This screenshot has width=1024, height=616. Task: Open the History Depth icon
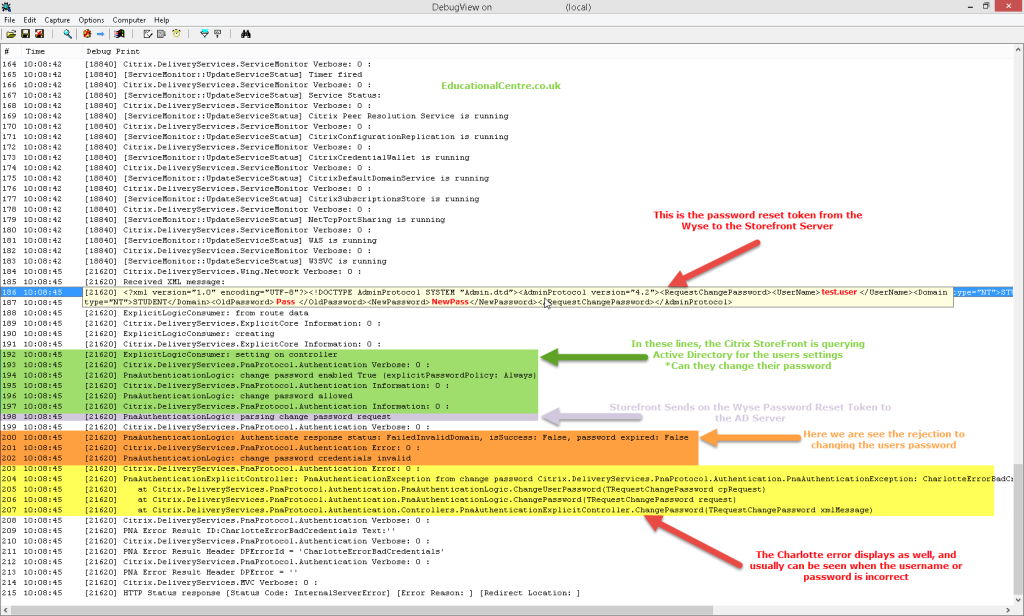pyautogui.click(x=218, y=34)
